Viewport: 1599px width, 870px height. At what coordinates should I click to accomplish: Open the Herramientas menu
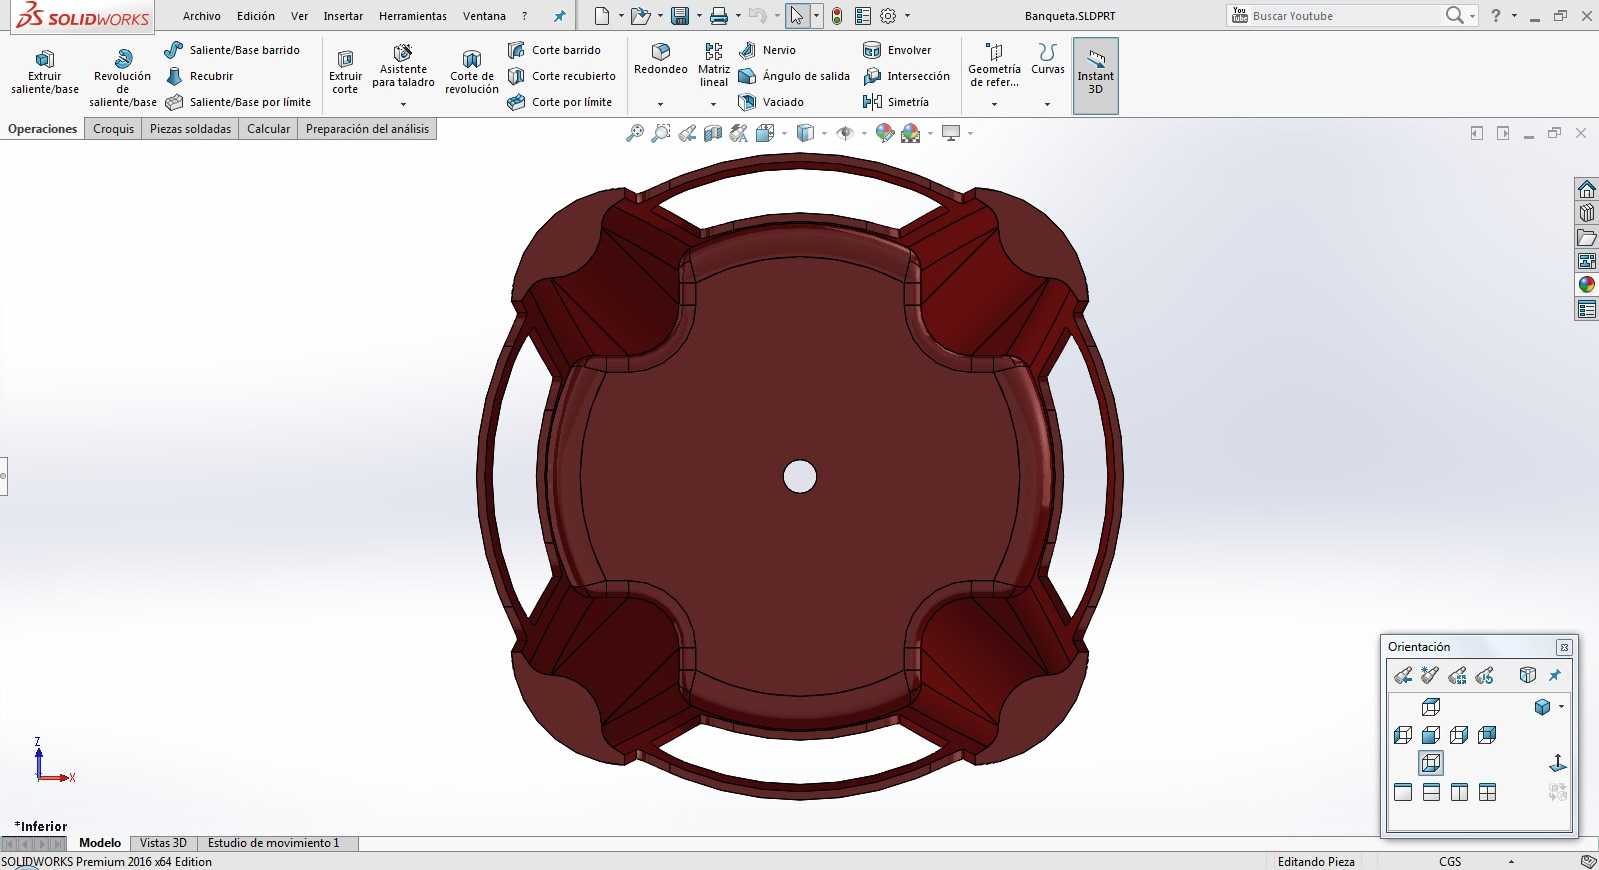pyautogui.click(x=413, y=16)
